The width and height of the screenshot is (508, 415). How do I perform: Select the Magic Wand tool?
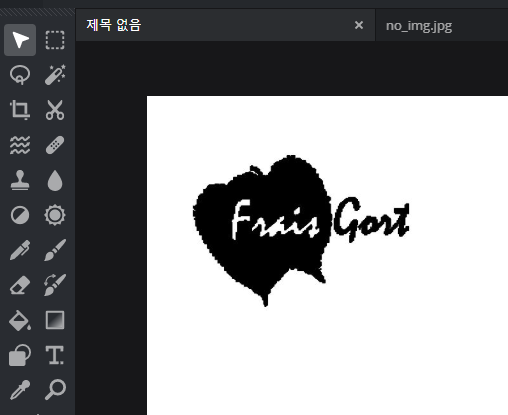55,75
